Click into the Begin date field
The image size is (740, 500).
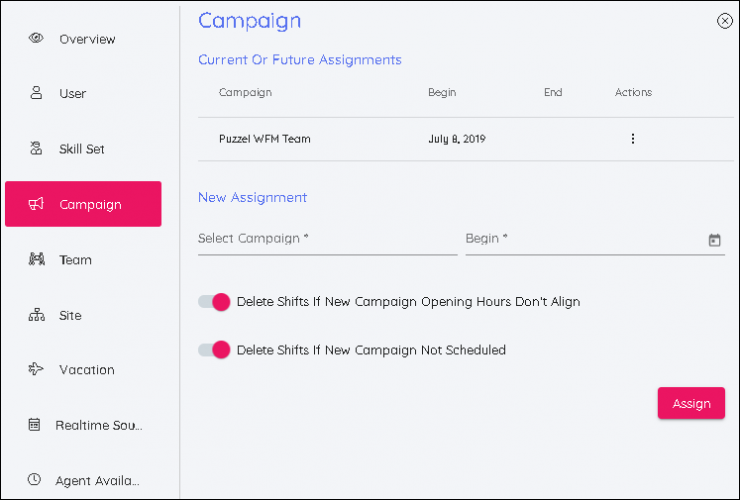580,239
